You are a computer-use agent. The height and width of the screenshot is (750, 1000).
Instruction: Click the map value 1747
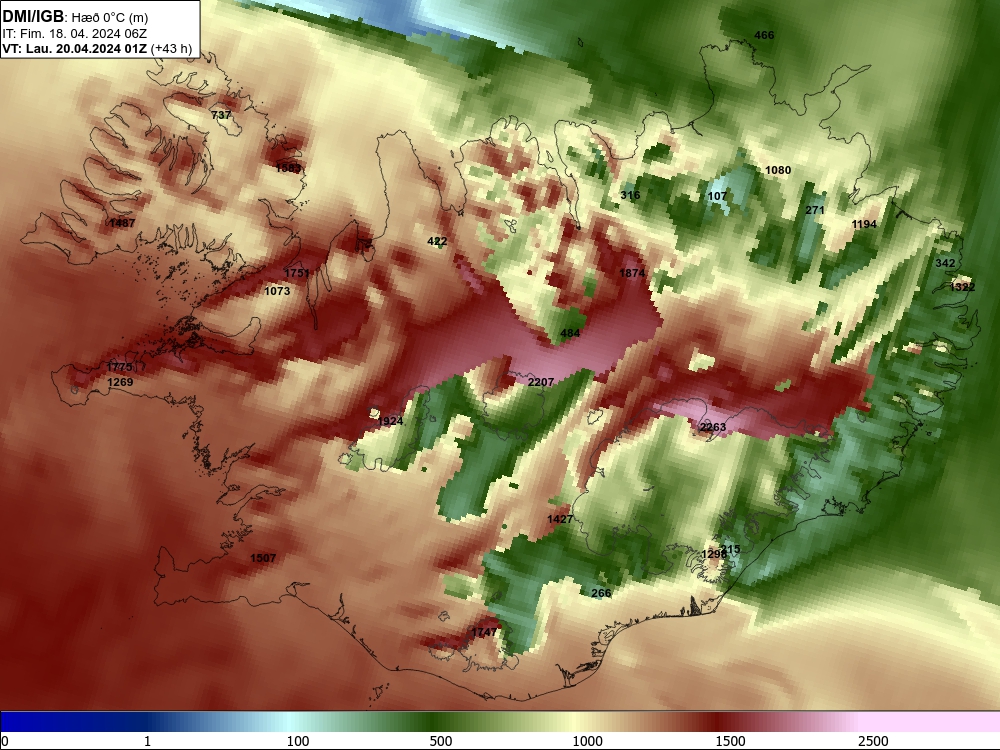click(x=484, y=632)
